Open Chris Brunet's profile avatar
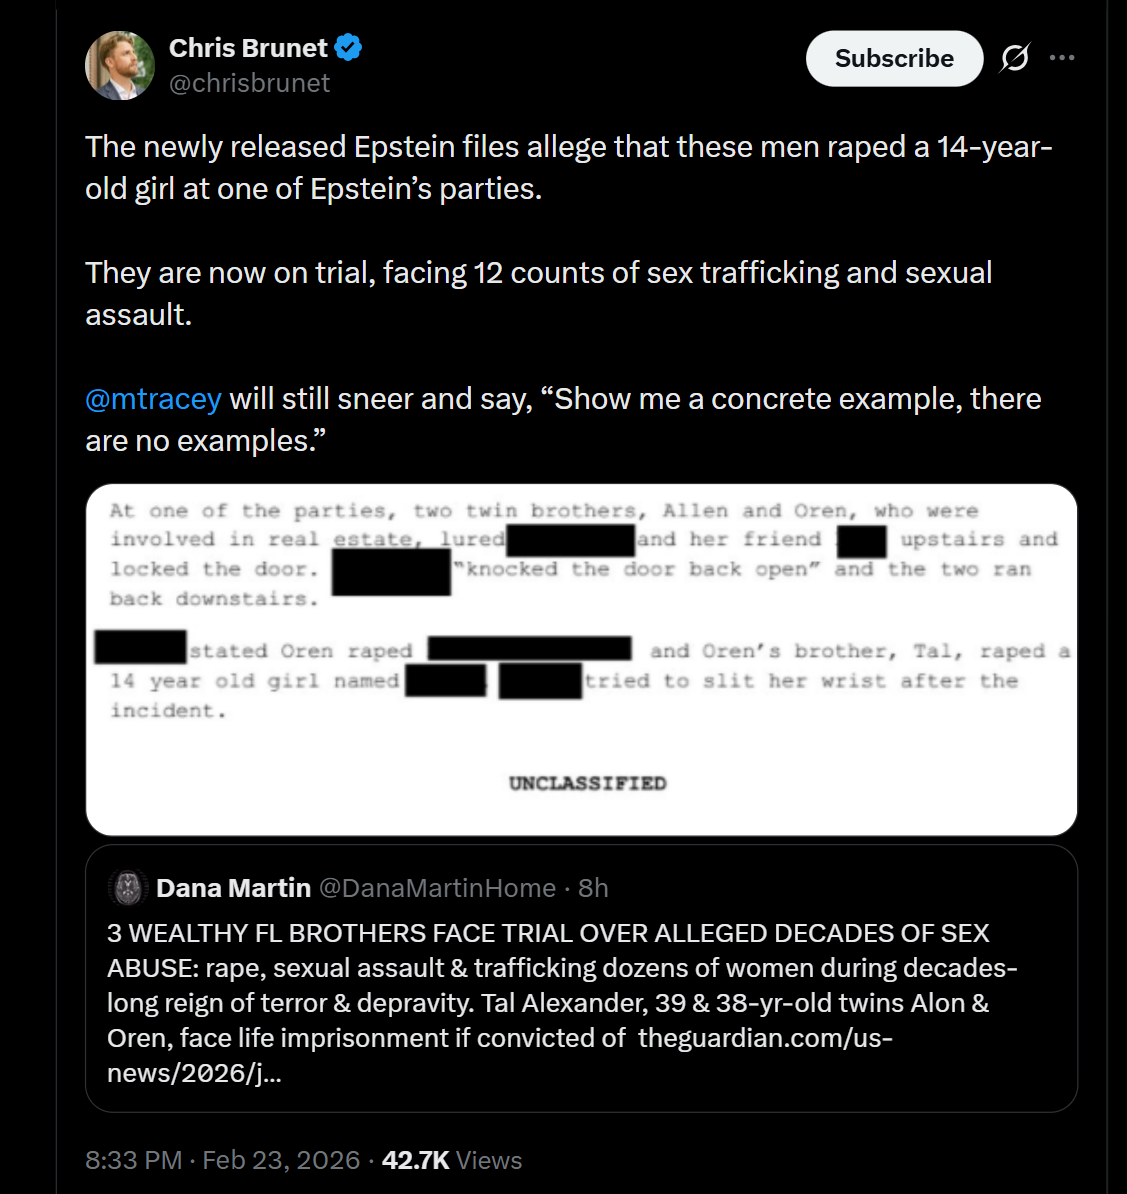Screen dimensions: 1127x1194 click(x=120, y=65)
